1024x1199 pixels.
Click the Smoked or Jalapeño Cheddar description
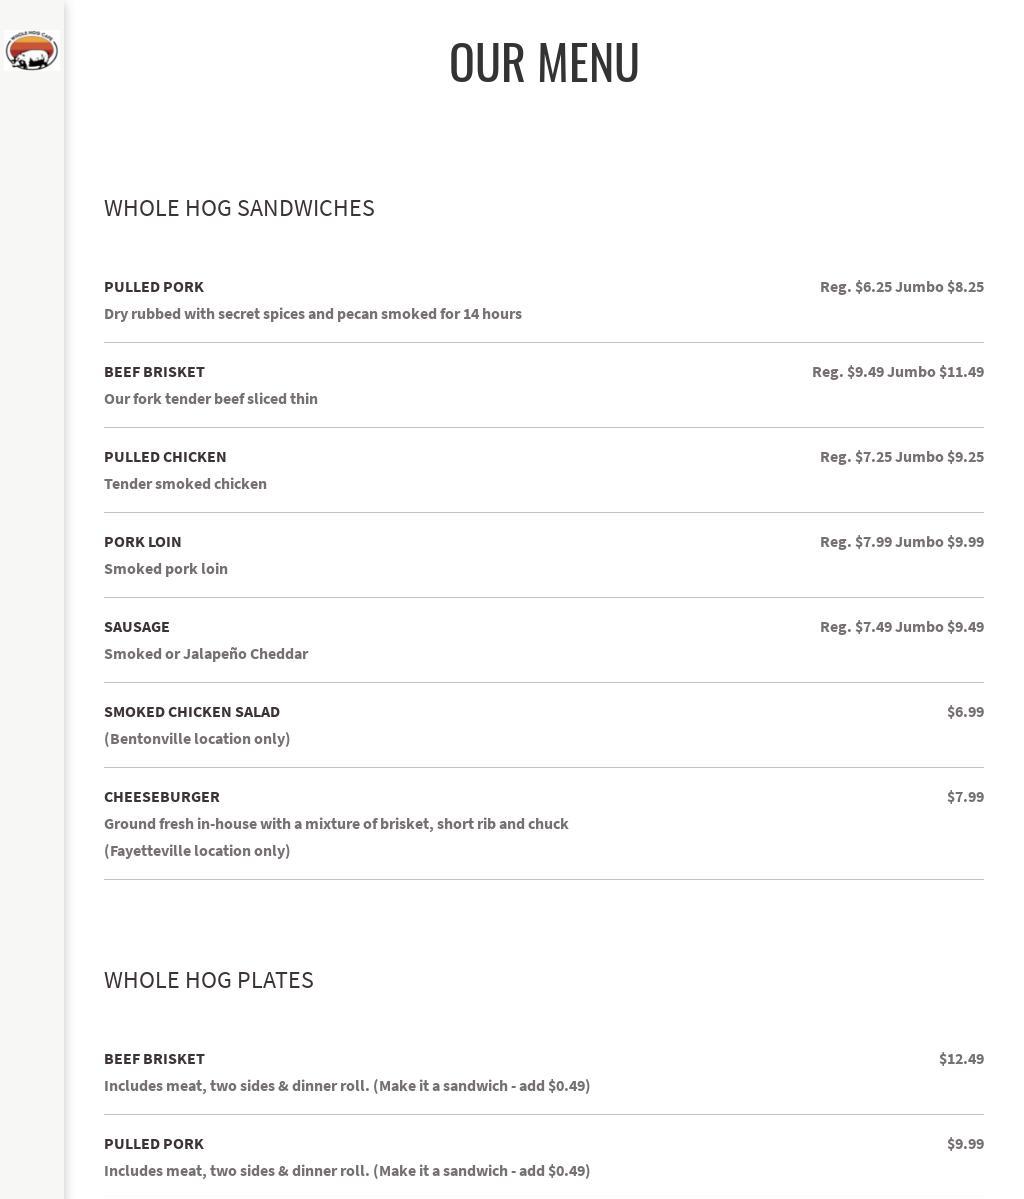[206, 654]
